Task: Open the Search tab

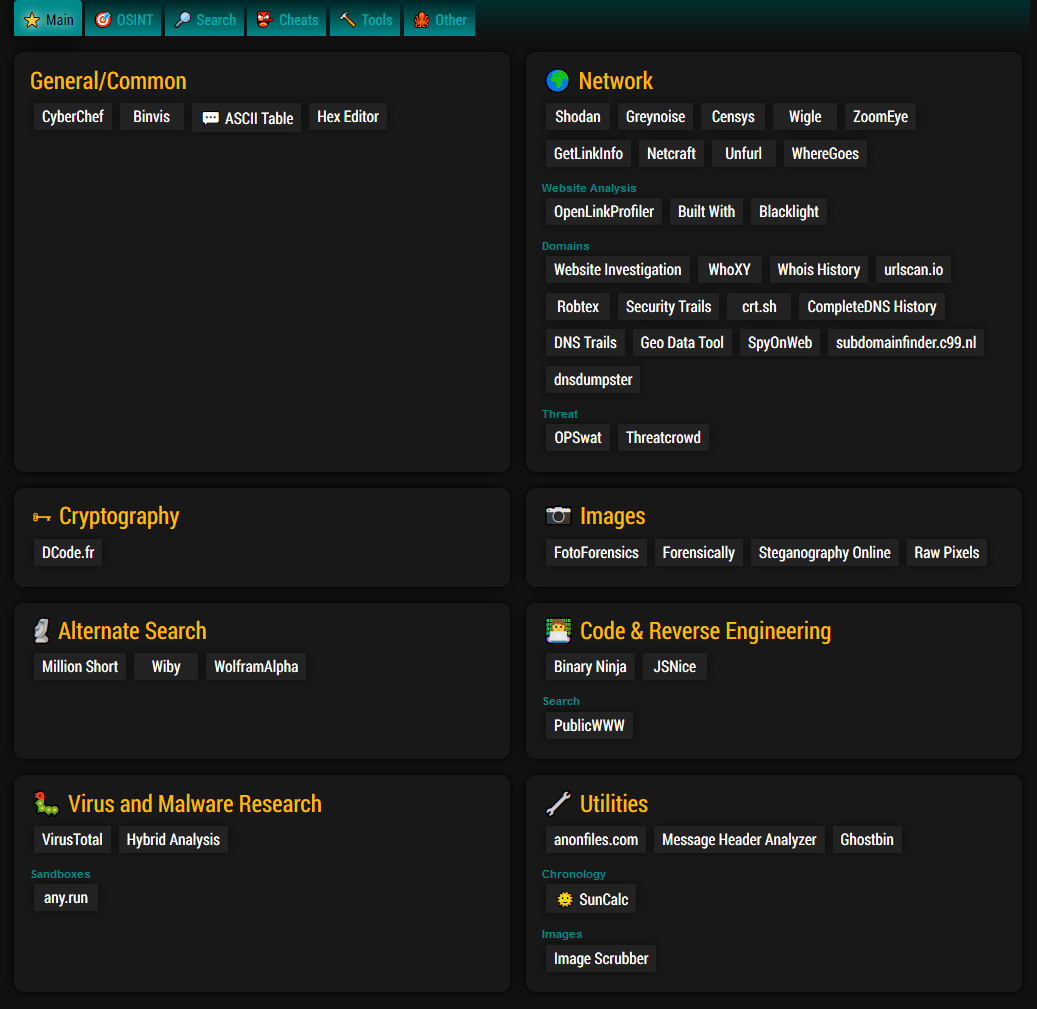Action: coord(204,19)
